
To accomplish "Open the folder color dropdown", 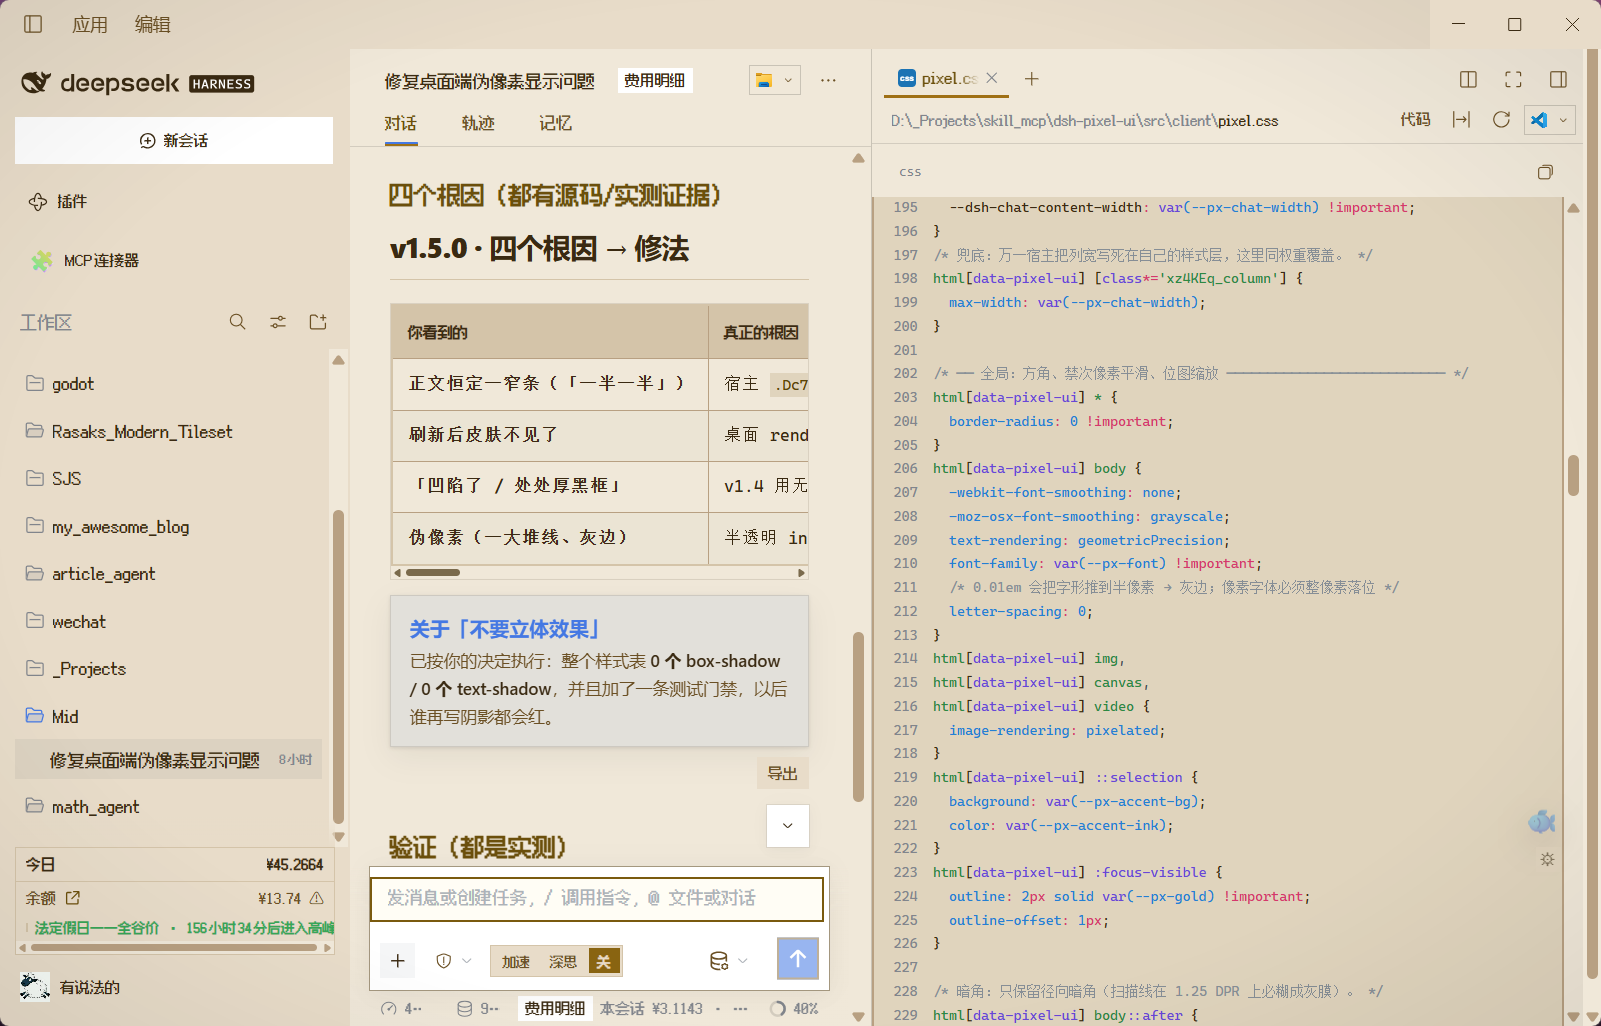I will pos(775,80).
